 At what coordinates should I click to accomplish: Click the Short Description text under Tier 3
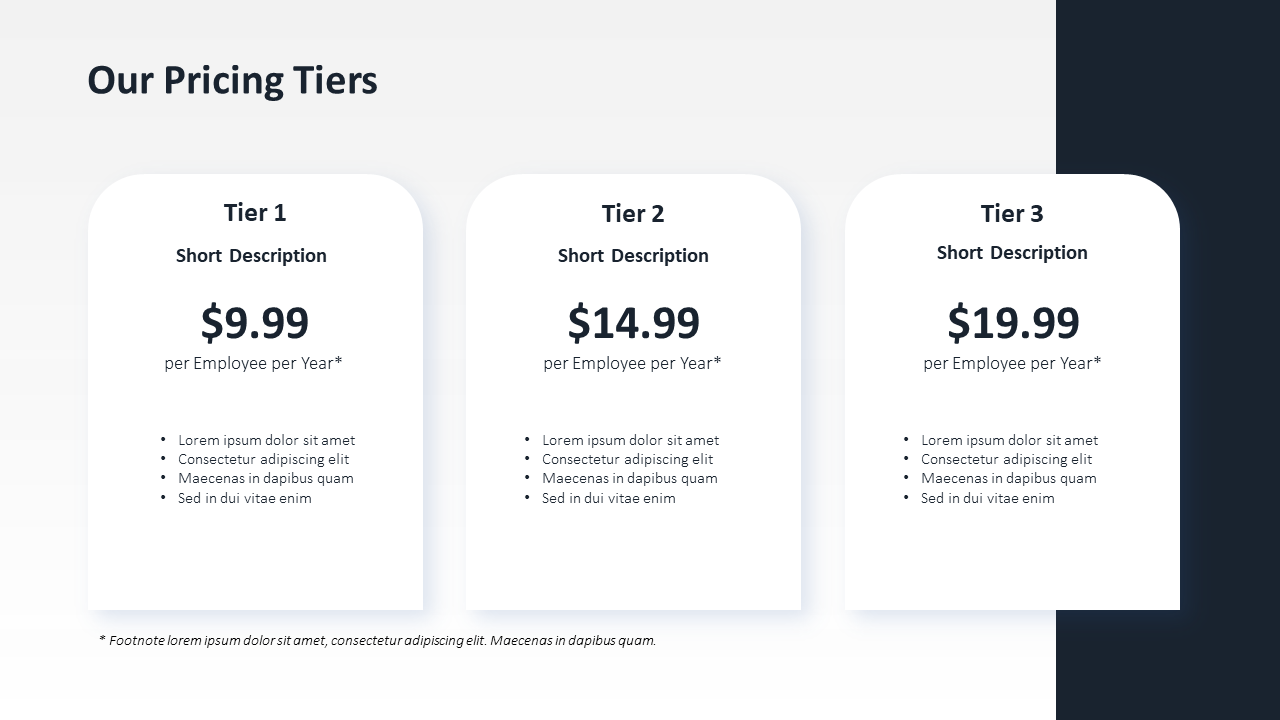point(1012,252)
